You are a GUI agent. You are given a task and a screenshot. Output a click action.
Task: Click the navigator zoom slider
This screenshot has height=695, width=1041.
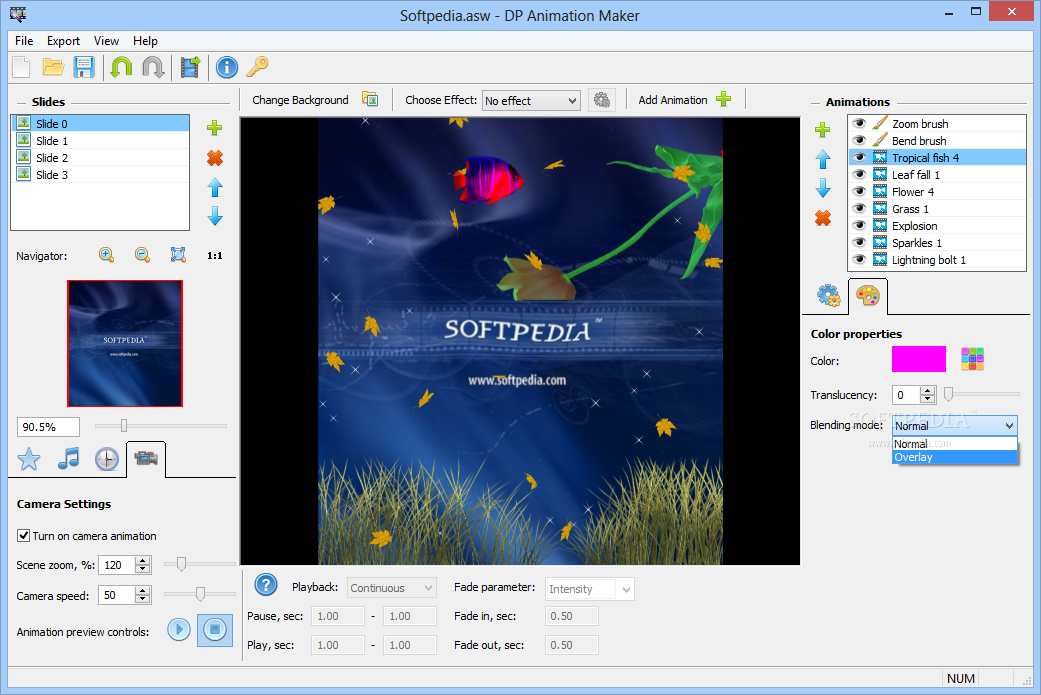pyautogui.click(x=161, y=425)
